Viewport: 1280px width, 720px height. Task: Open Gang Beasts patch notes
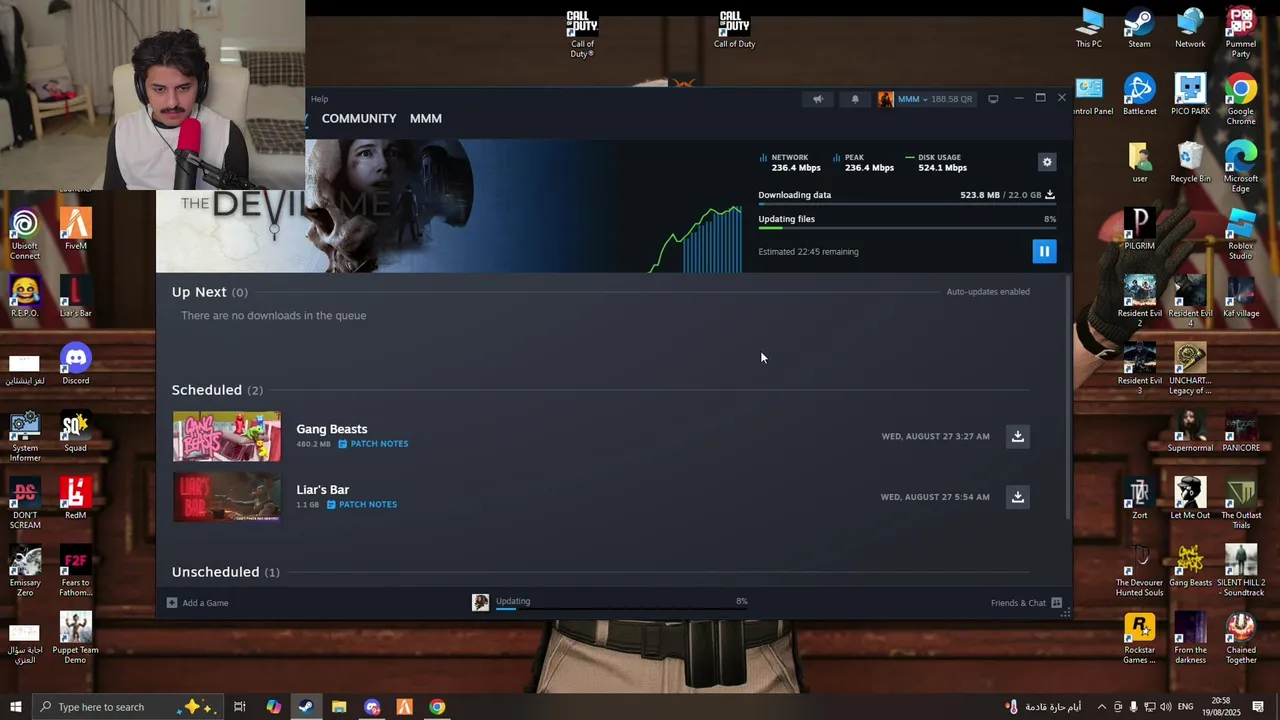tap(373, 444)
